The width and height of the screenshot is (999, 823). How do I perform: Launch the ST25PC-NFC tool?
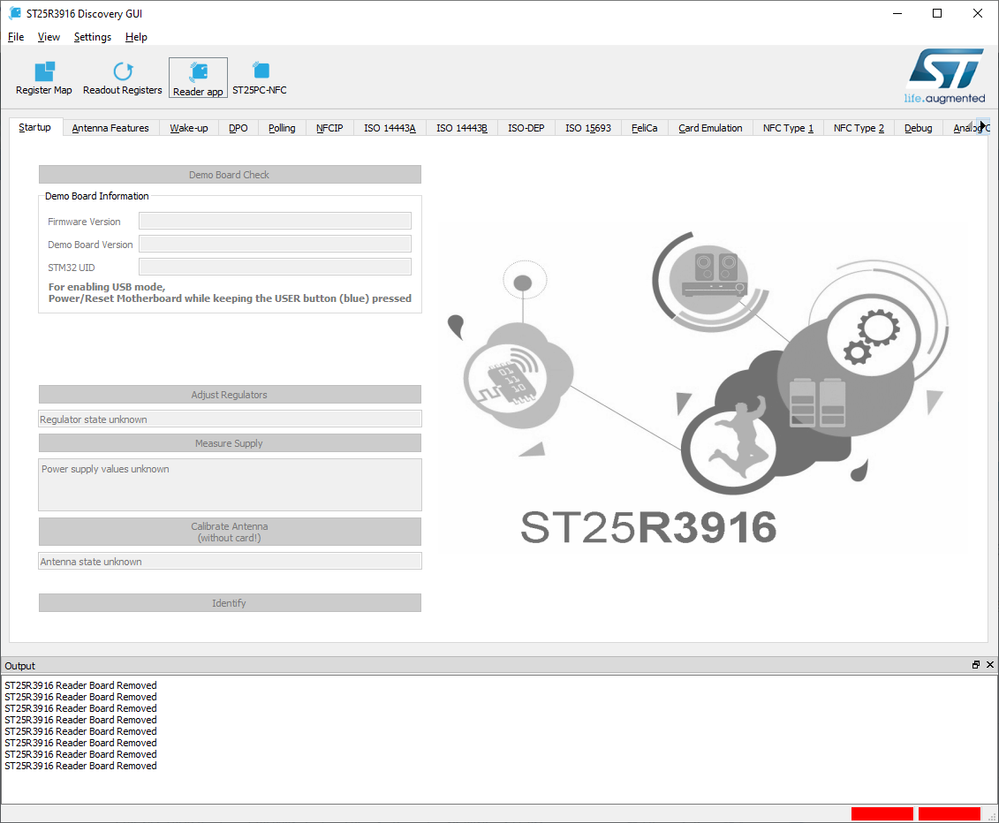pyautogui.click(x=259, y=78)
